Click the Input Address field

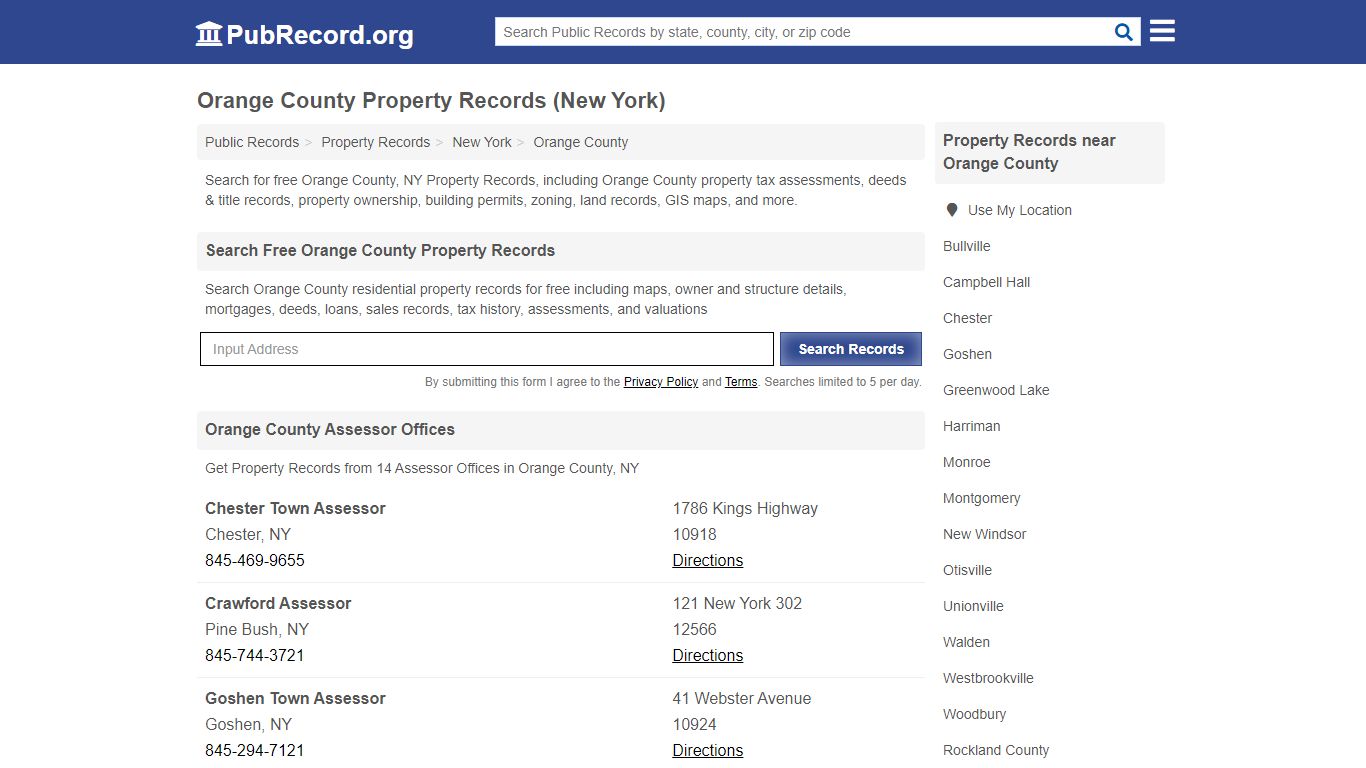(487, 349)
